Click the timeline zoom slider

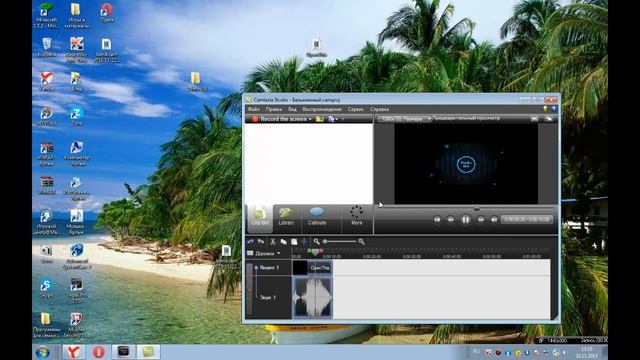tap(340, 242)
